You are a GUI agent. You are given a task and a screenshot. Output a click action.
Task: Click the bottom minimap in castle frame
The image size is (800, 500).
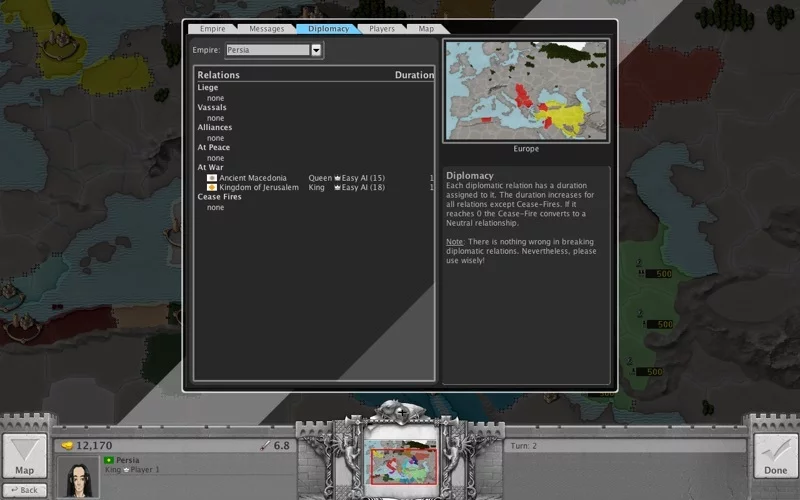coord(401,462)
